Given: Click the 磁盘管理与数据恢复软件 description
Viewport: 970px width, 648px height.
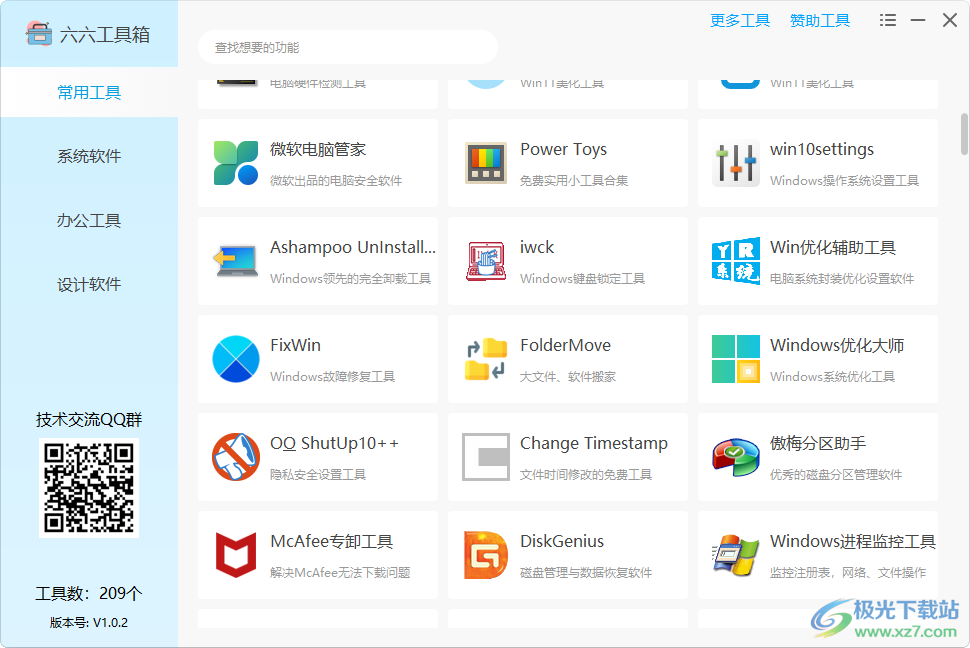Looking at the screenshot, I should coord(586,572).
